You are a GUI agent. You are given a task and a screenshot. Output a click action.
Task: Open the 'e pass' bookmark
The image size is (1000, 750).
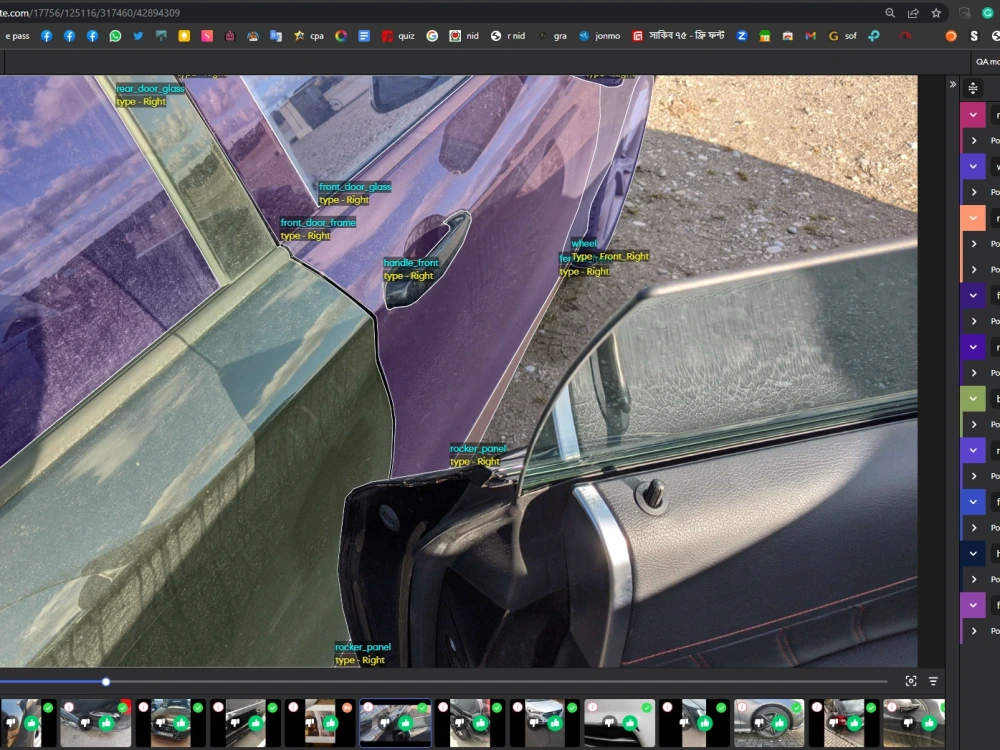pos(17,36)
